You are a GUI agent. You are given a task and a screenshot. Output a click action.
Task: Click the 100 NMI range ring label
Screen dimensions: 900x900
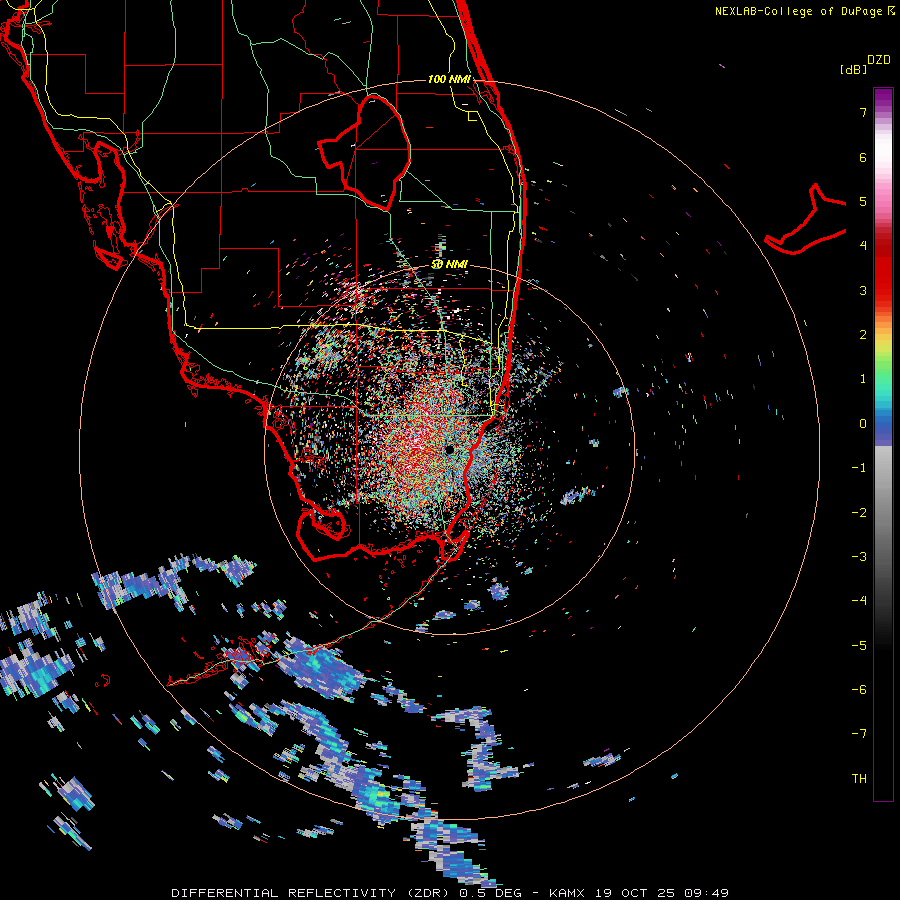[x=449, y=79]
